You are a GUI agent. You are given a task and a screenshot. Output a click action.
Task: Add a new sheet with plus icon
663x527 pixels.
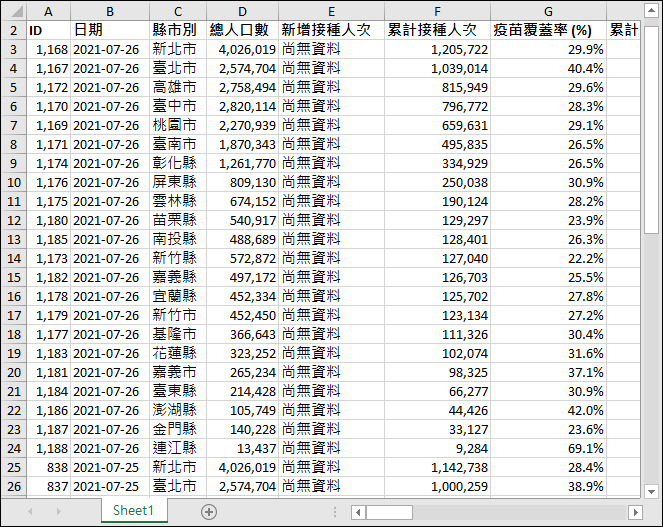(208, 512)
